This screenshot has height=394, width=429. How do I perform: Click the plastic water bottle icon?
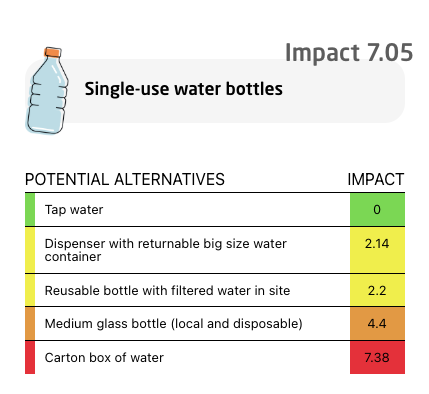[x=47, y=91]
